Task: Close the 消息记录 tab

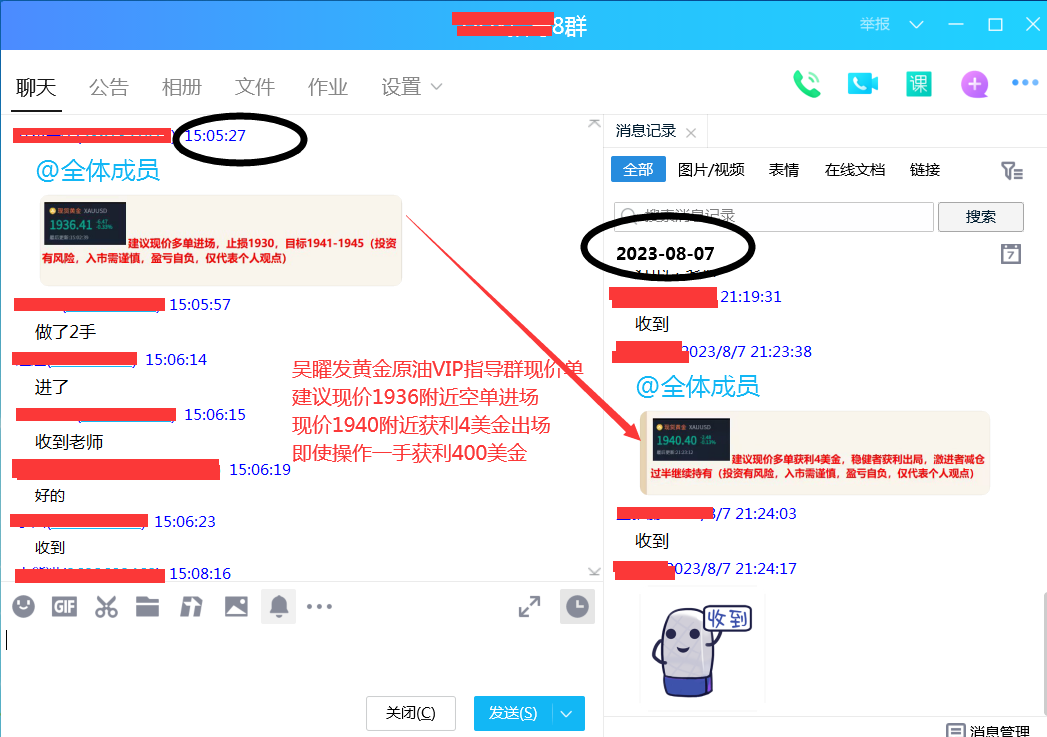Action: [x=691, y=133]
